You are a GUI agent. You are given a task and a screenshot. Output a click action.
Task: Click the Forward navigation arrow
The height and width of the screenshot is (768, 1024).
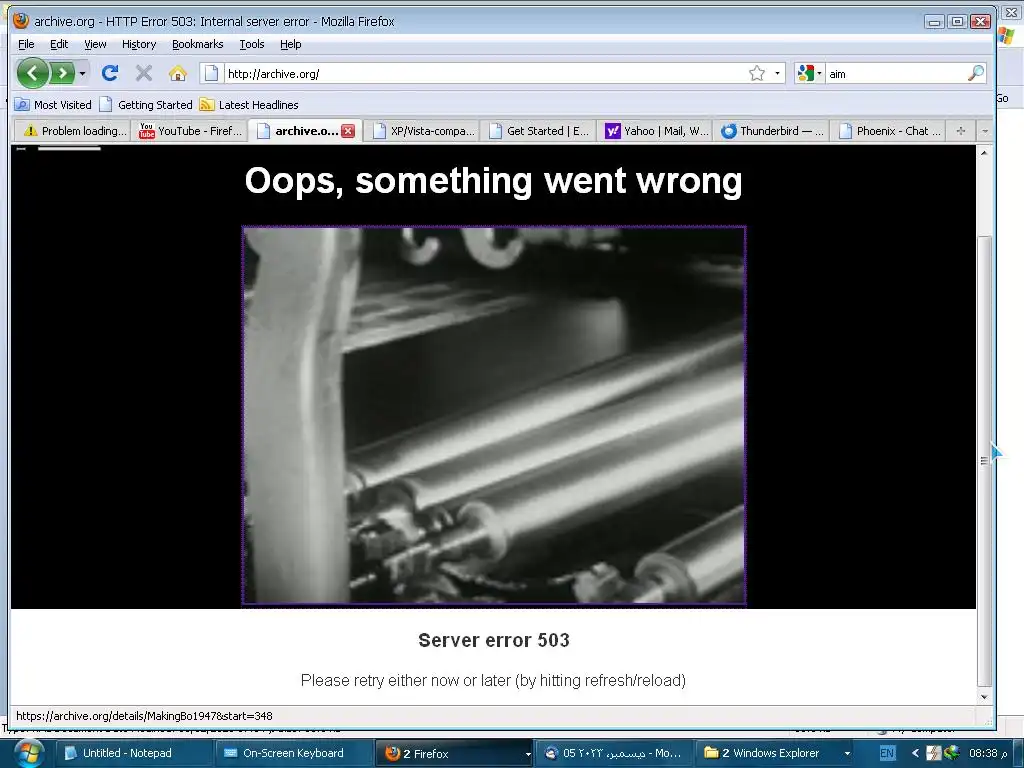pyautogui.click(x=63, y=73)
